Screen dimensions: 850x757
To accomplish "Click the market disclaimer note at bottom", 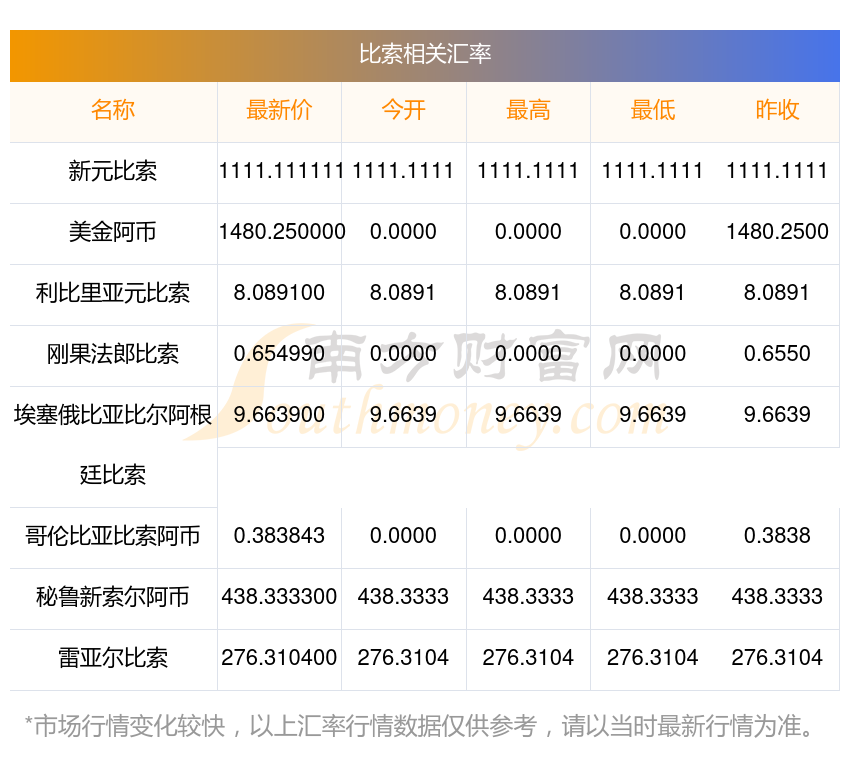I will coord(420,725).
